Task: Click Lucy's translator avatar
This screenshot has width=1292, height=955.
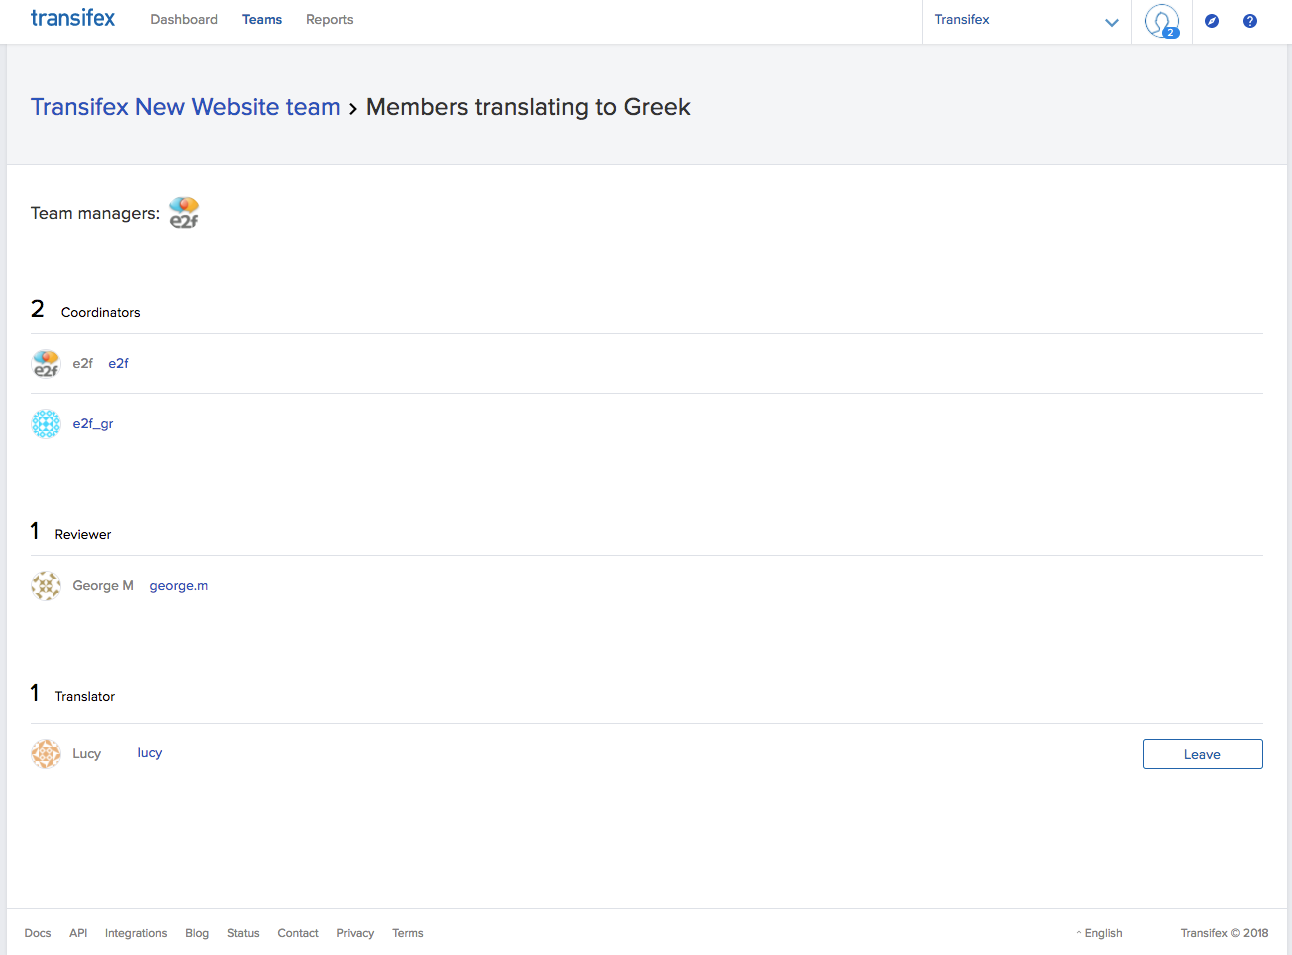Action: point(46,754)
